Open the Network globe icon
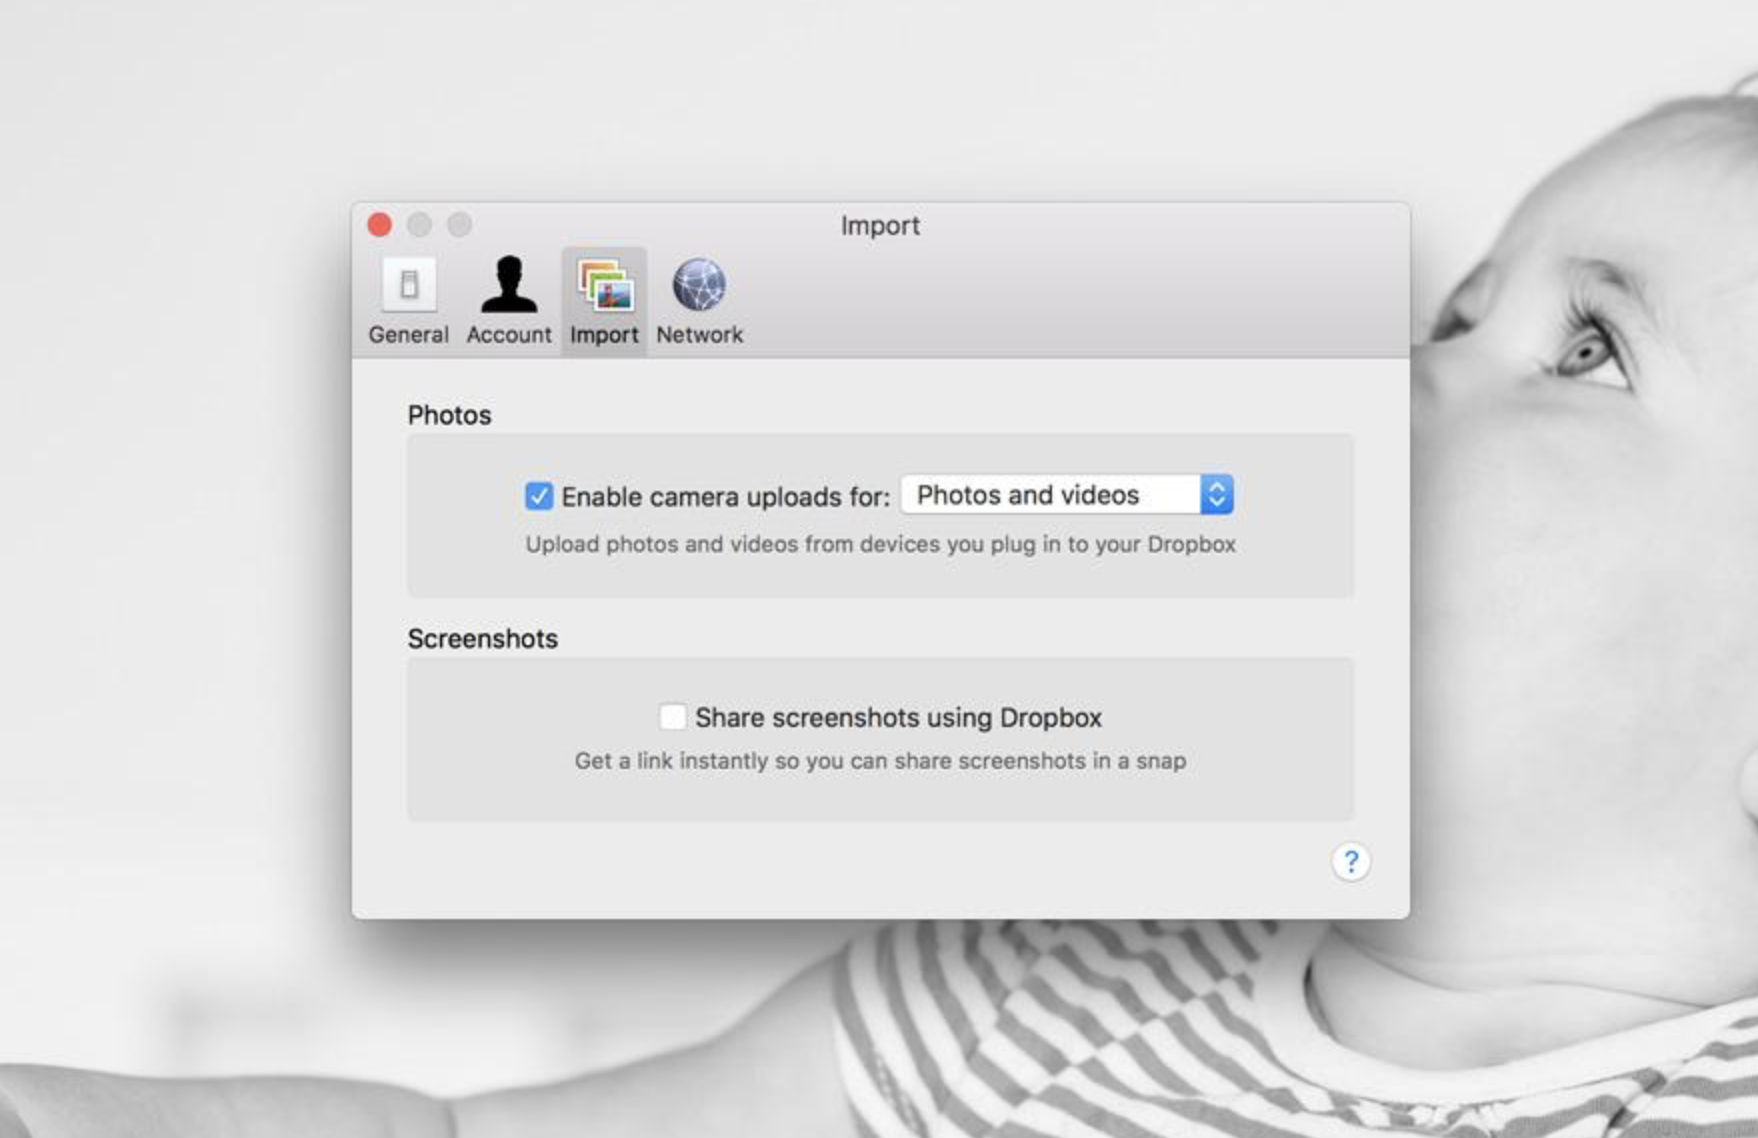Viewport: 1758px width, 1138px height. click(x=699, y=285)
